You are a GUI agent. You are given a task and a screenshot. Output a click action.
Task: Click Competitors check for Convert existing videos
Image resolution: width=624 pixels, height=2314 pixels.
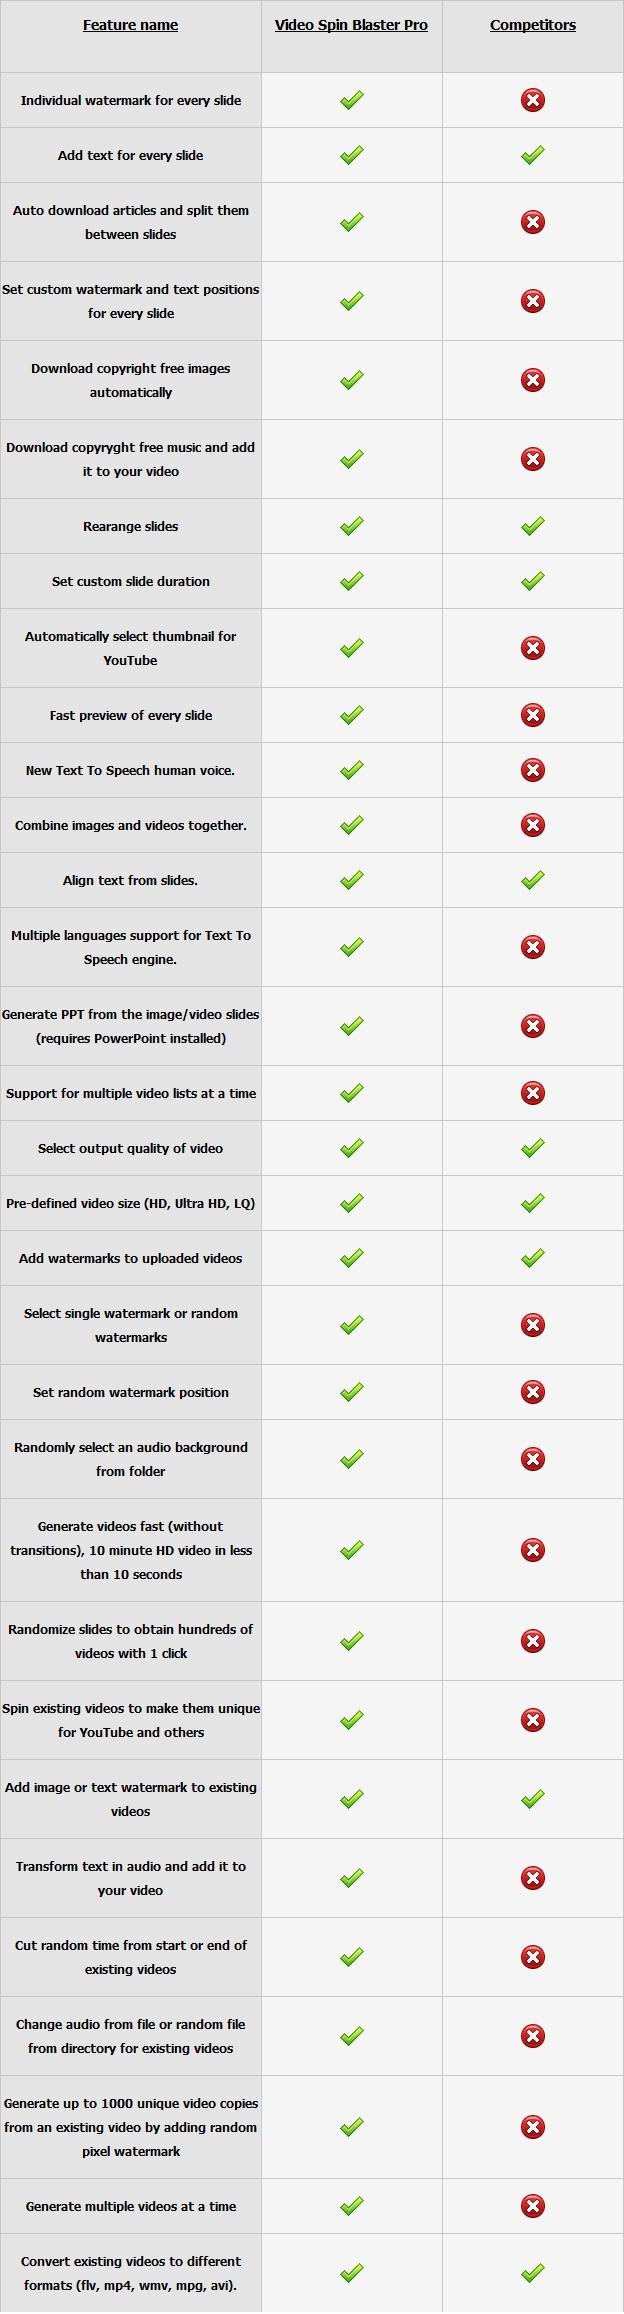[x=533, y=2273]
